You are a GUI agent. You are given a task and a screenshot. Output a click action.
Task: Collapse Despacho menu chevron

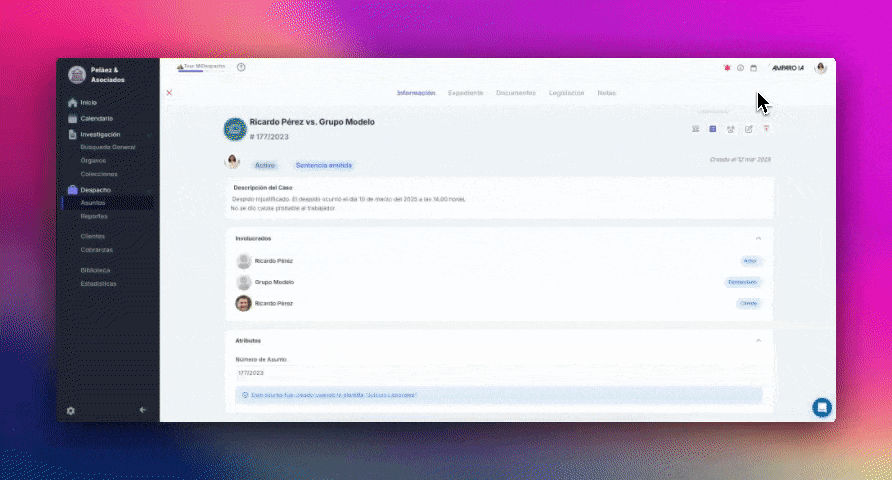tap(149, 190)
